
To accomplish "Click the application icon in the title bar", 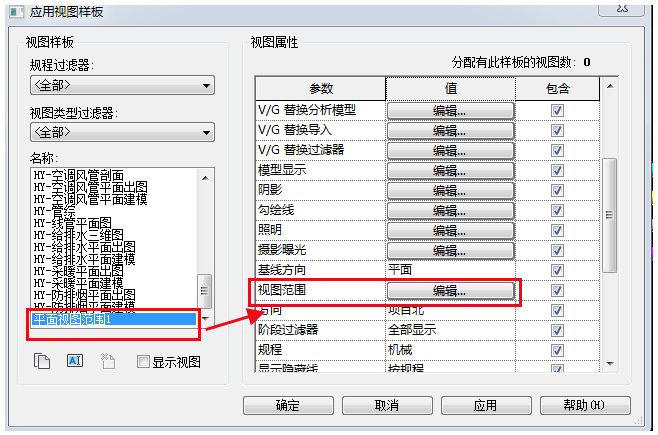I will 17,12.
